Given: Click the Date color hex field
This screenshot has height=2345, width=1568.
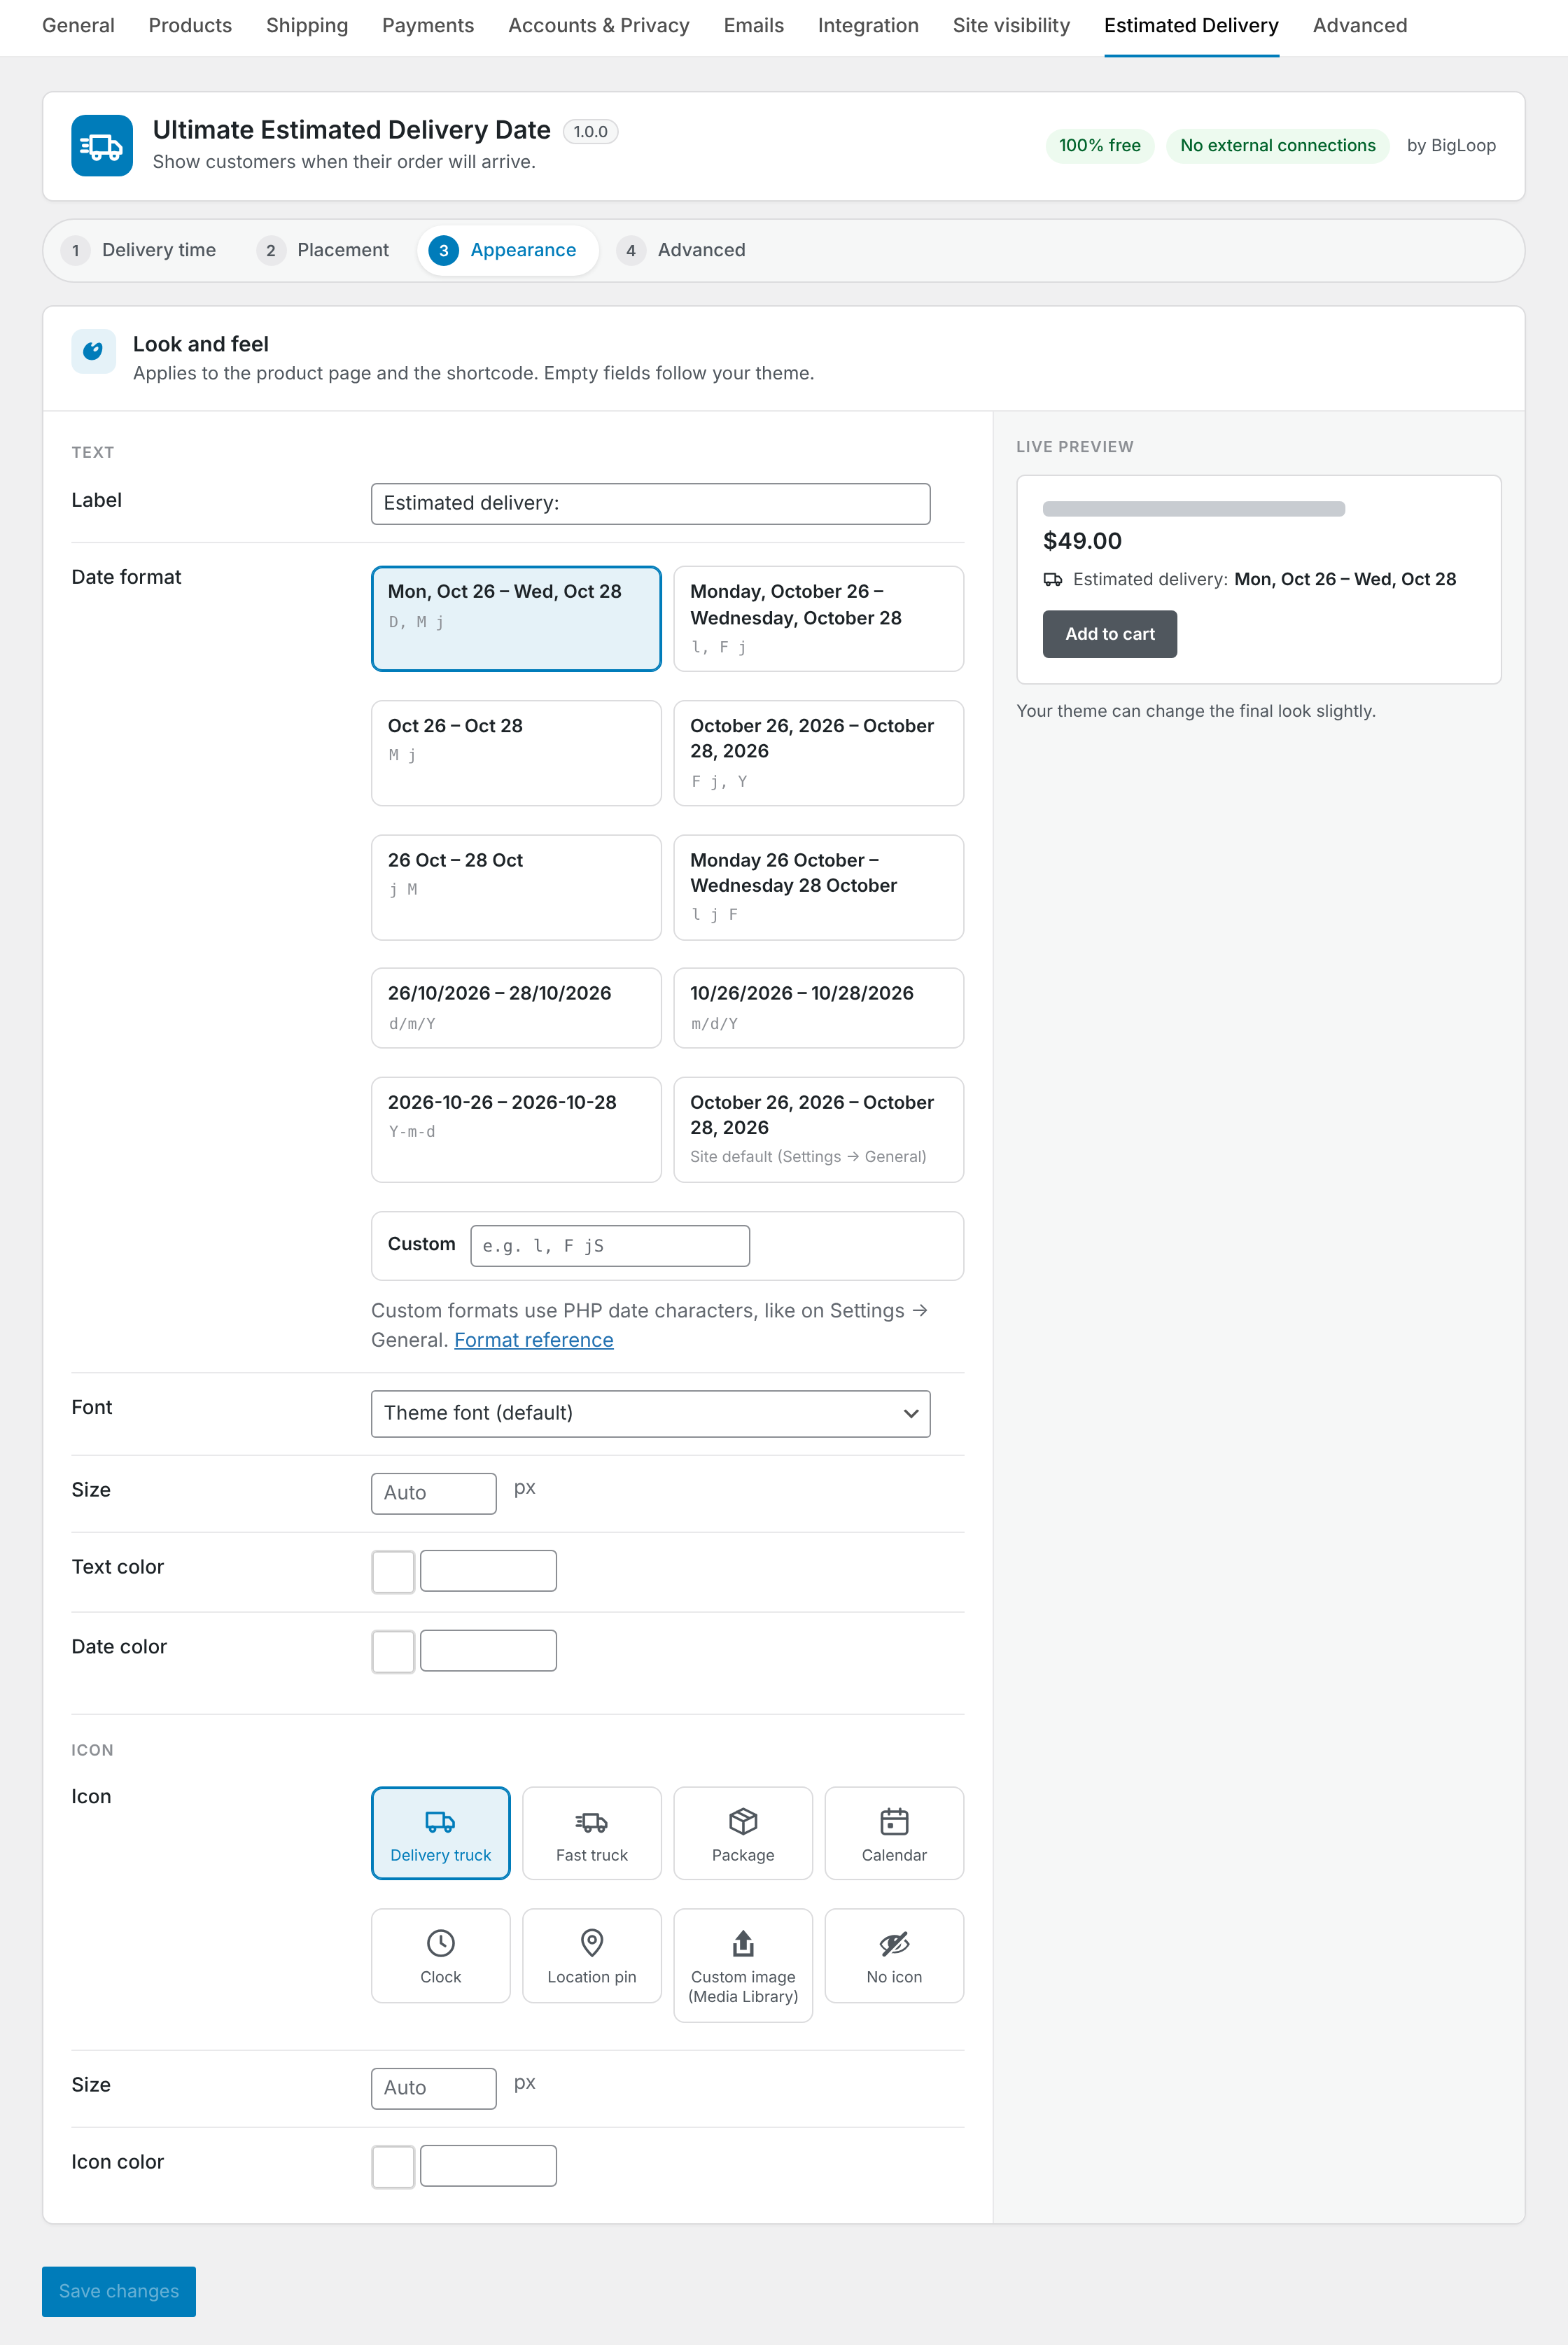Looking at the screenshot, I should tap(488, 1651).
